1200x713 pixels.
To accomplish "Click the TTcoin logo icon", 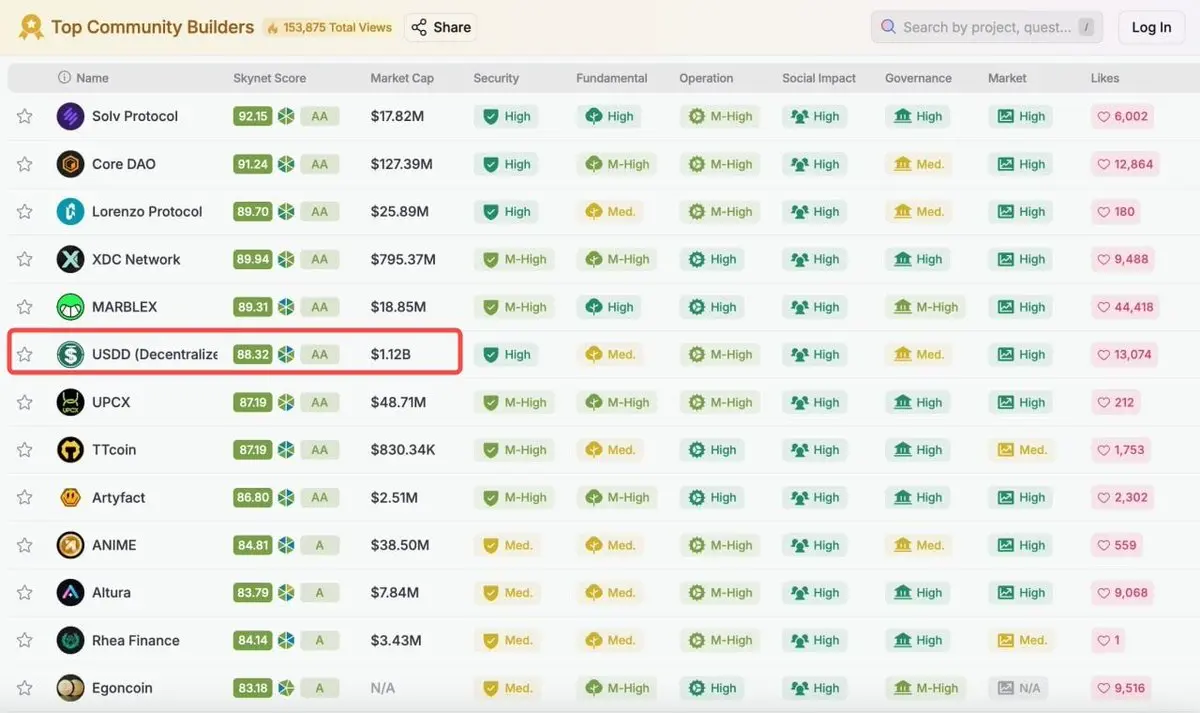I will point(70,450).
